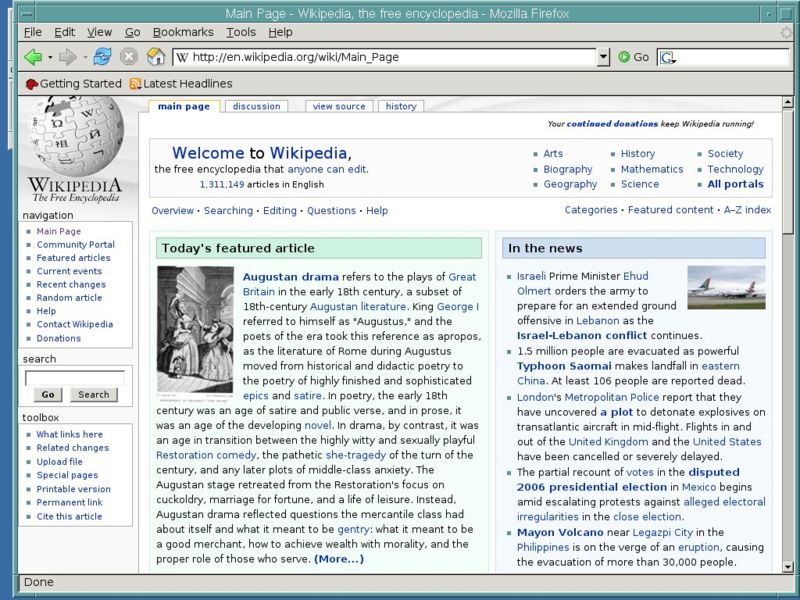Click the Stop loading icon
This screenshot has width=800, height=600.
(129, 57)
